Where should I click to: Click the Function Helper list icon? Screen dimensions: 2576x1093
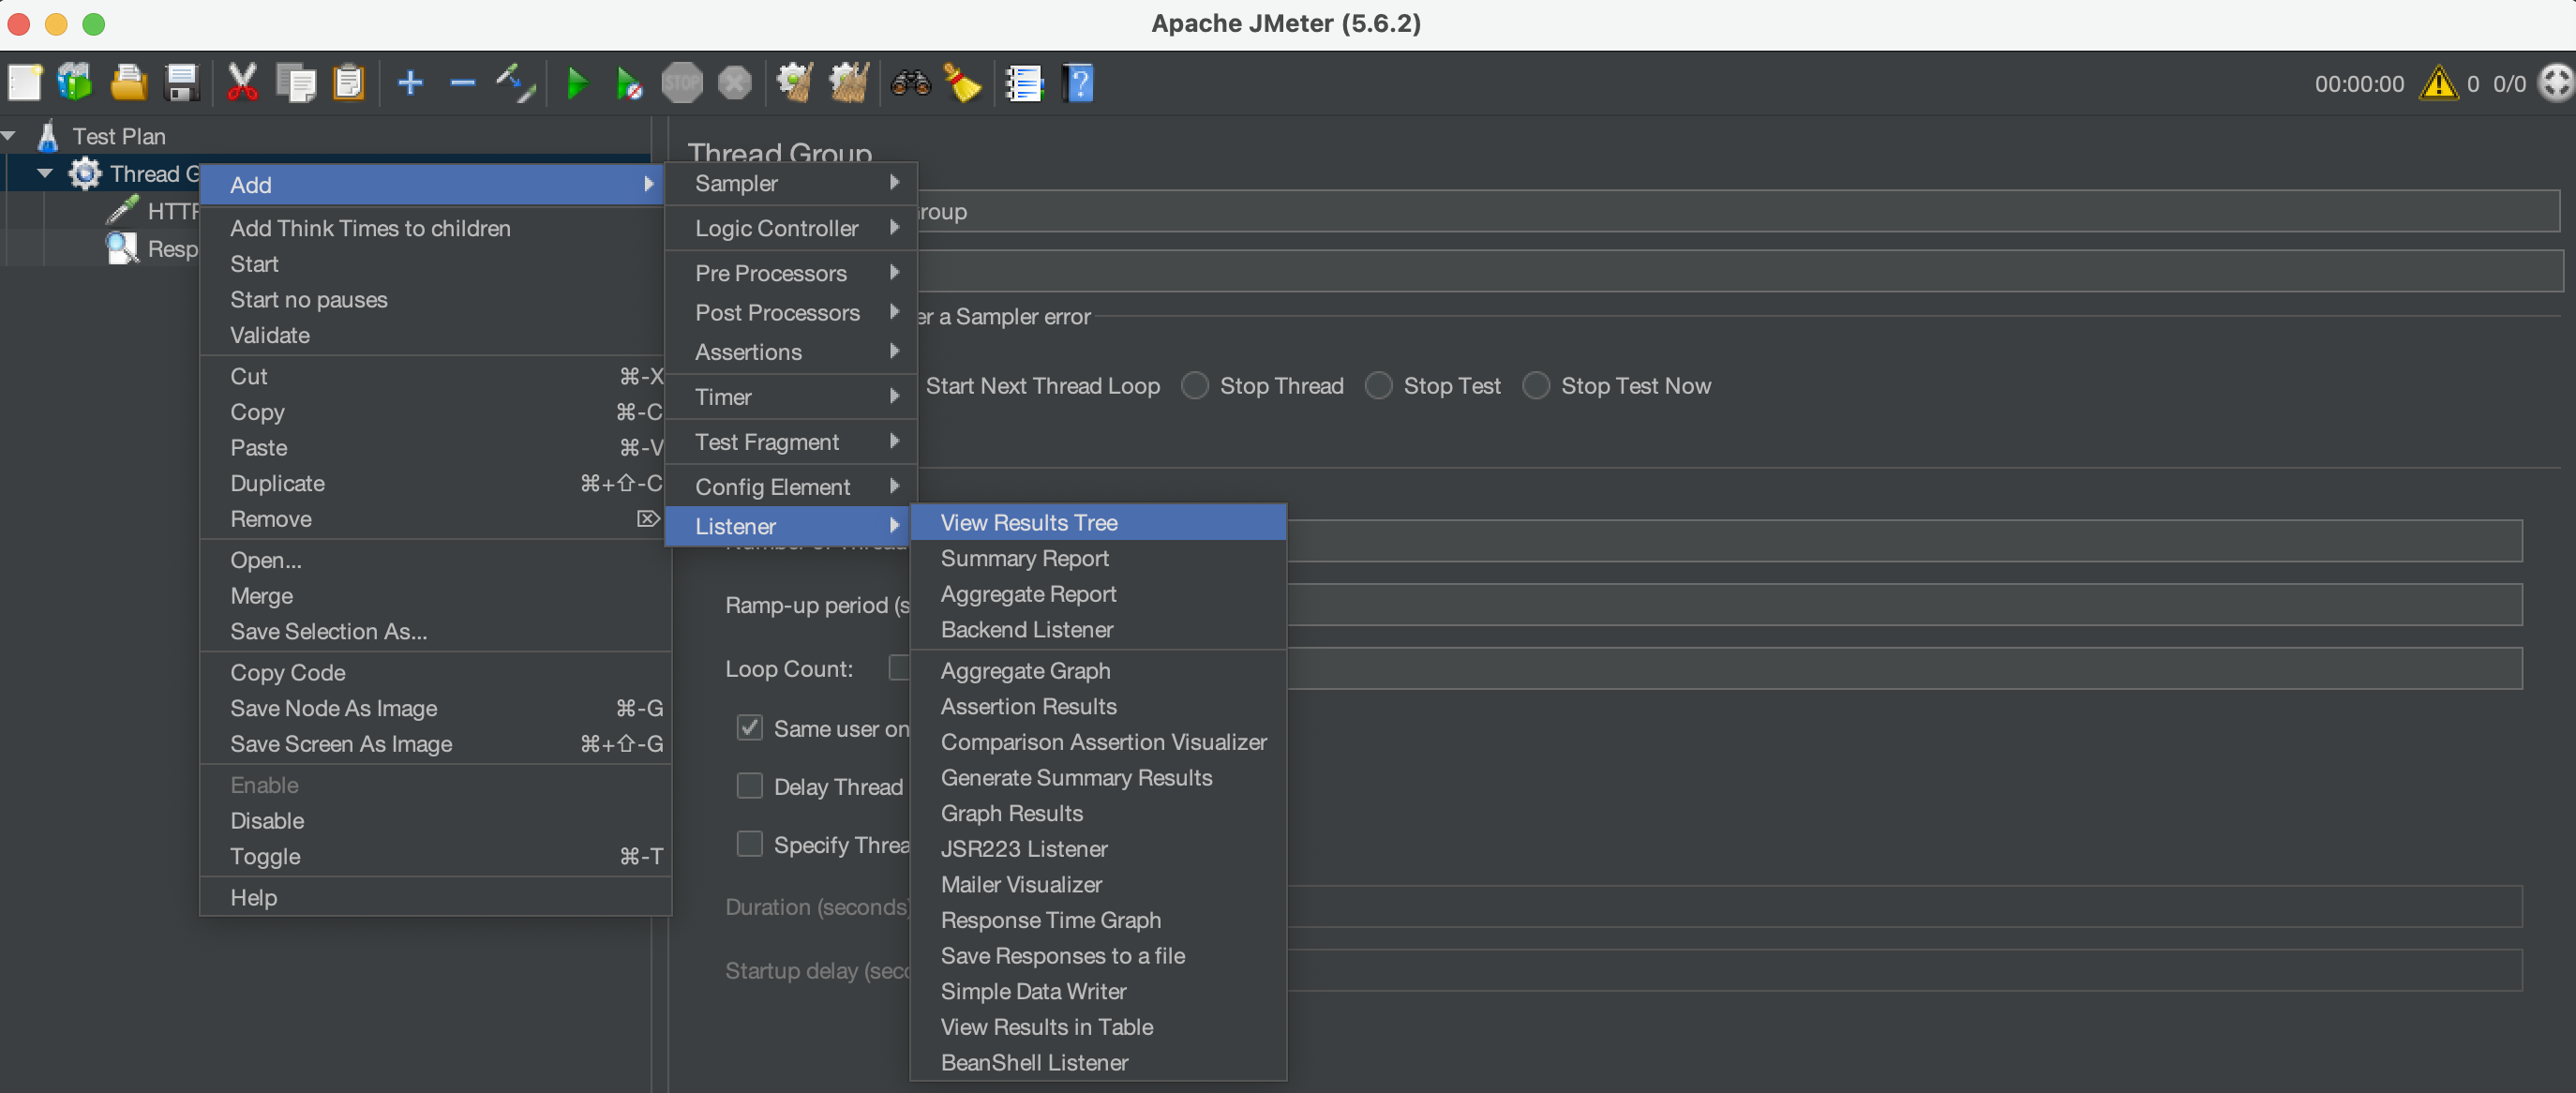[x=1024, y=83]
